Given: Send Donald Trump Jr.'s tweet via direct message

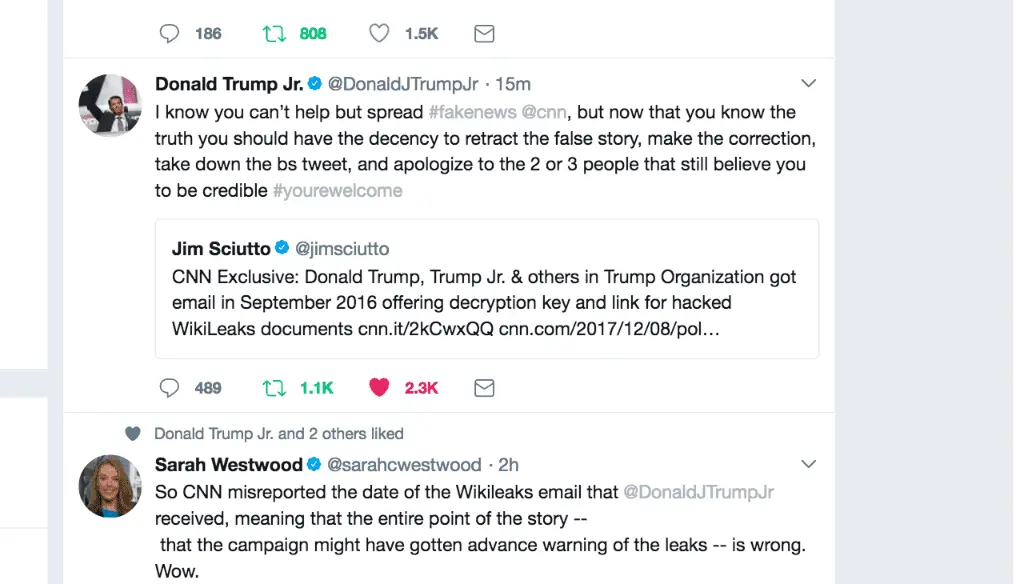Looking at the screenshot, I should point(484,387).
